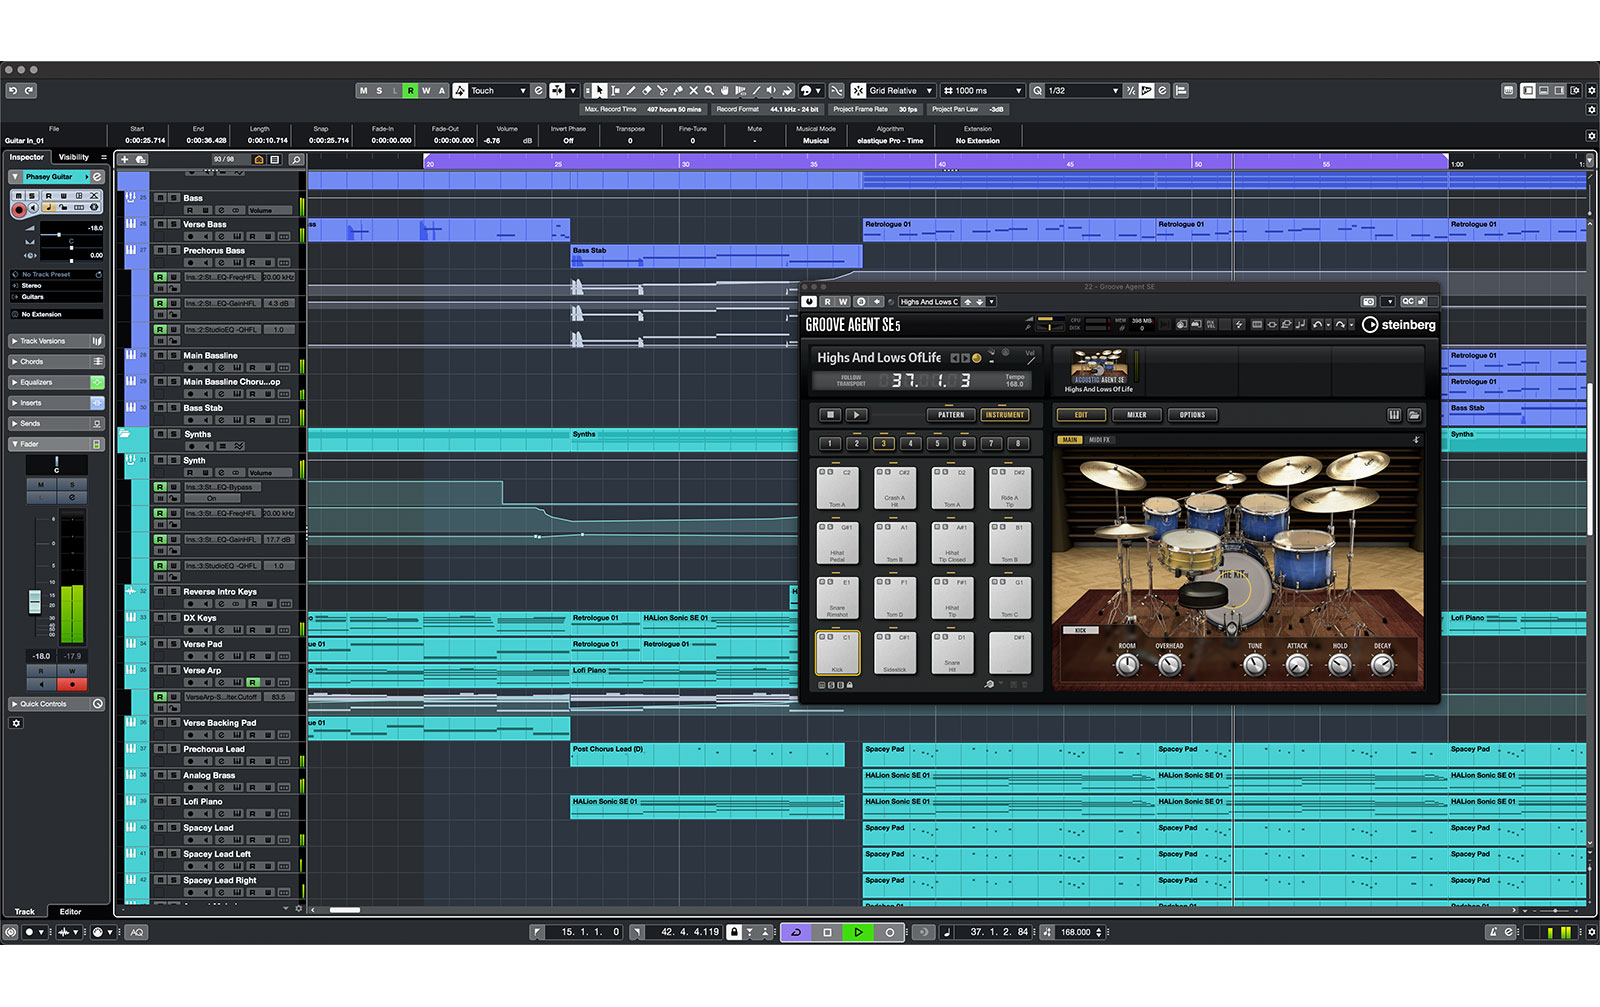Switch to Visibility tab

tap(74, 157)
